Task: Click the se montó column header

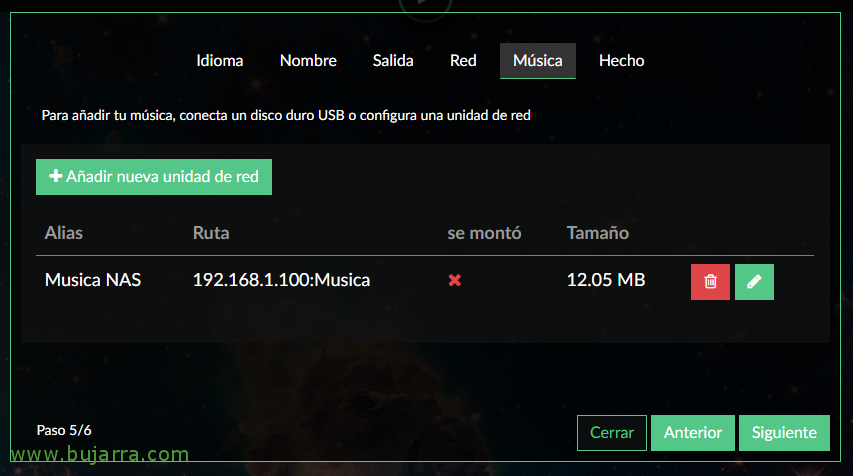Action: pos(484,233)
